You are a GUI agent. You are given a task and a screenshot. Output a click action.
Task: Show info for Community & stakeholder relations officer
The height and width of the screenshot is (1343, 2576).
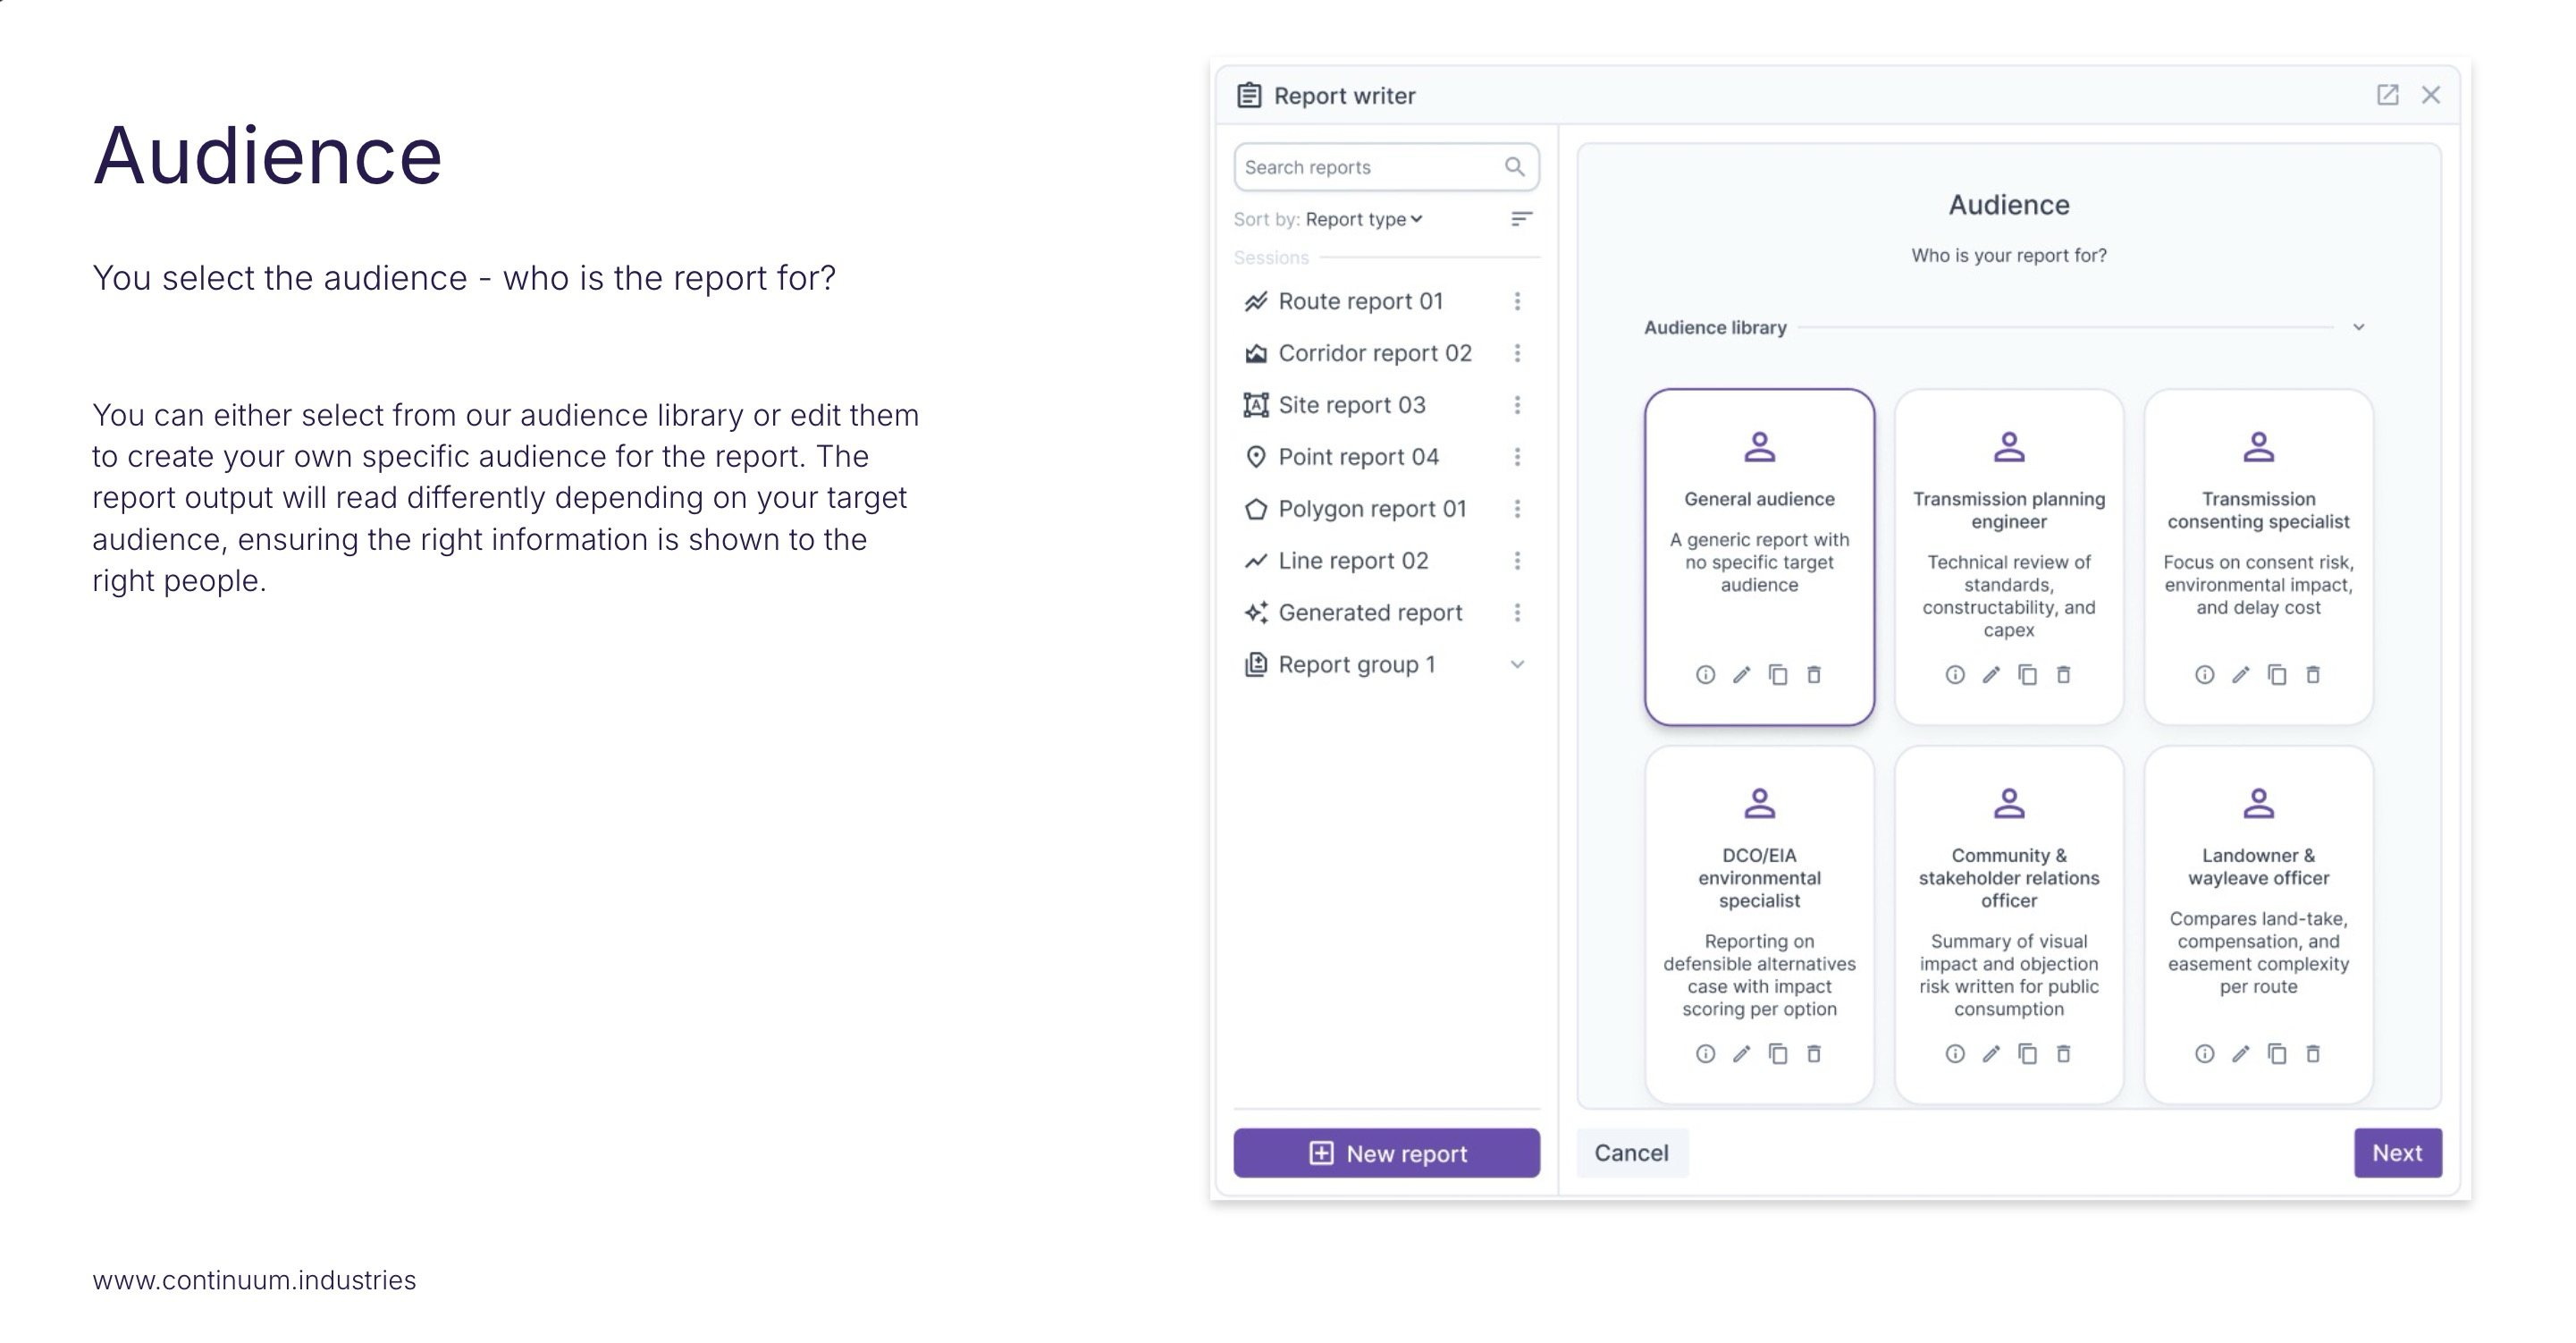[1954, 1054]
